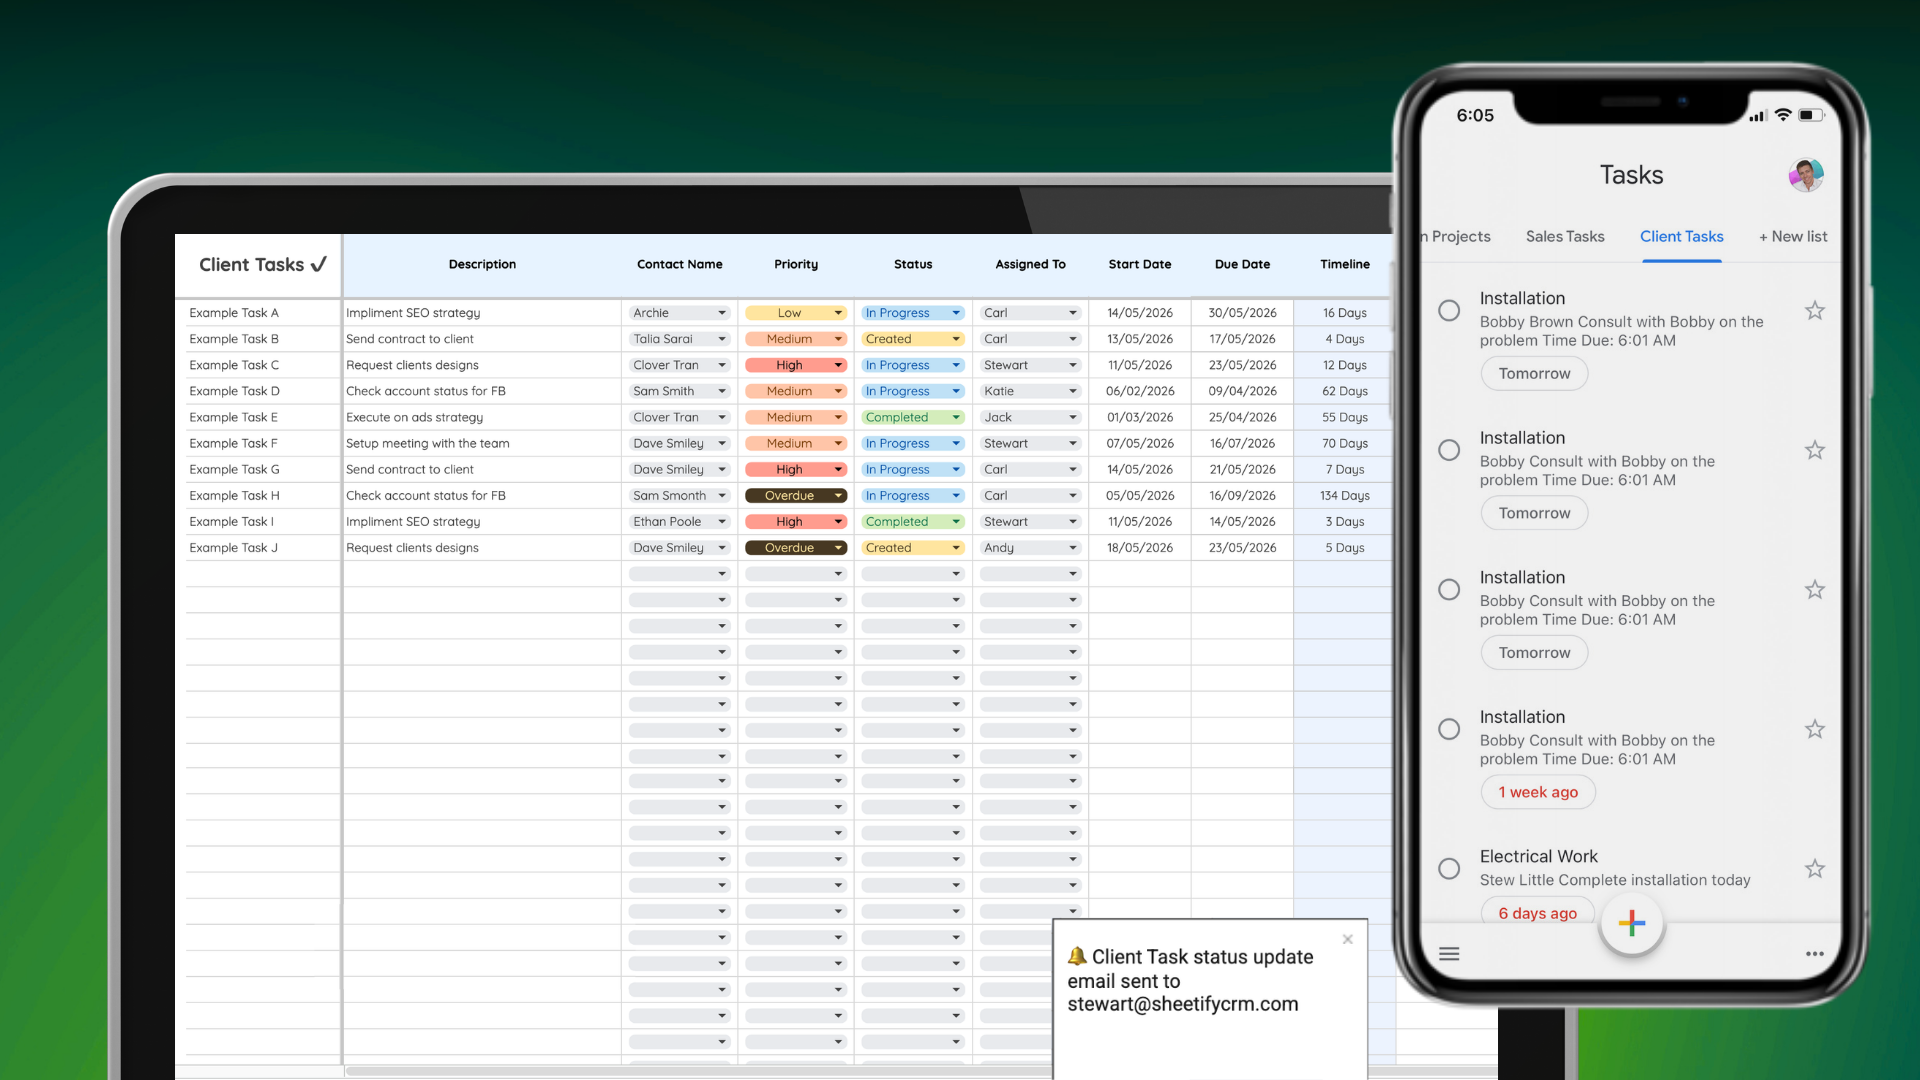Open Assigned To dropdown showing Jack
Screen dimensions: 1920x1080
tap(1030, 417)
